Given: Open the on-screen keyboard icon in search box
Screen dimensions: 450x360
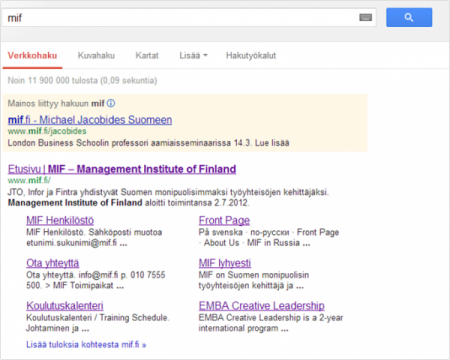Looking at the screenshot, I should tap(366, 17).
